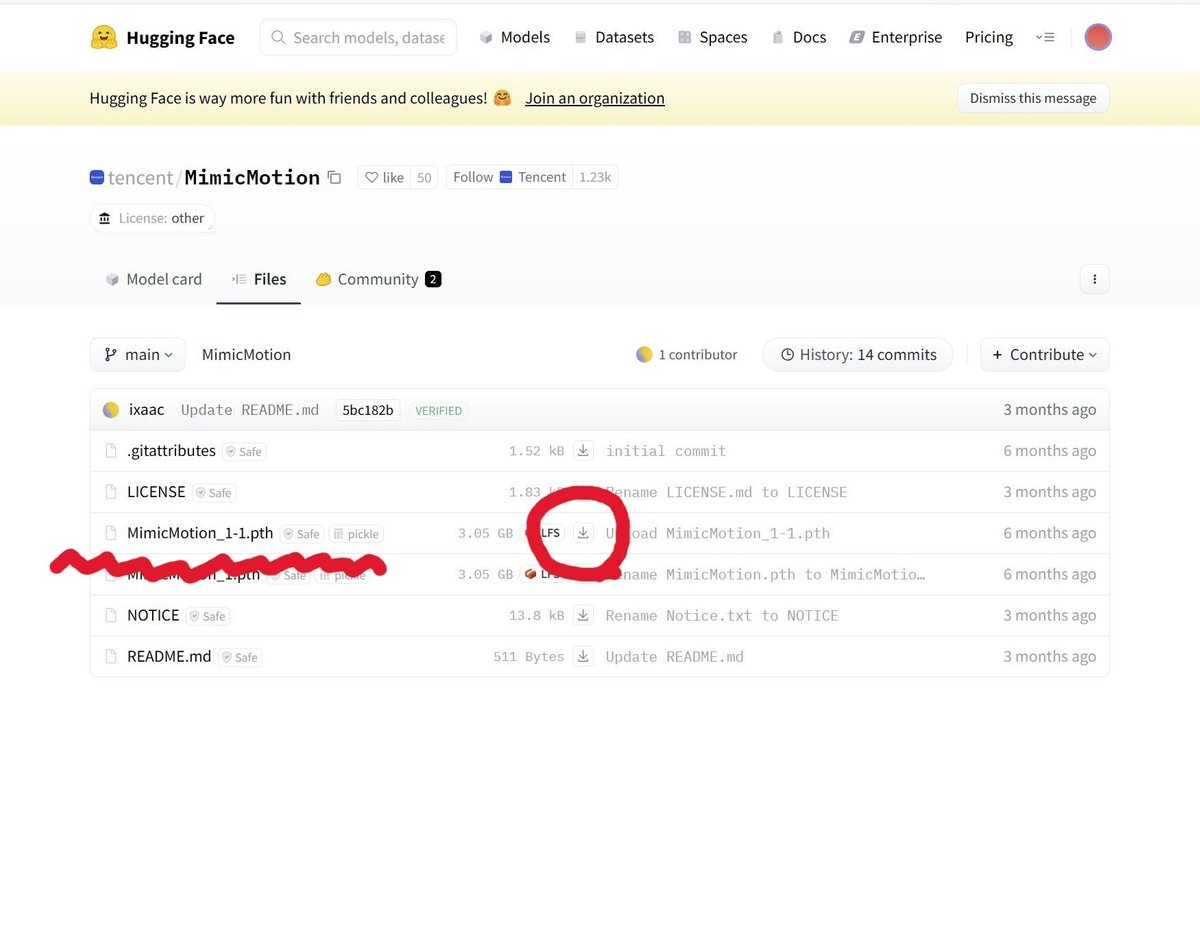View the 50 likes count
Screen dimensions: 1200x925
[424, 177]
